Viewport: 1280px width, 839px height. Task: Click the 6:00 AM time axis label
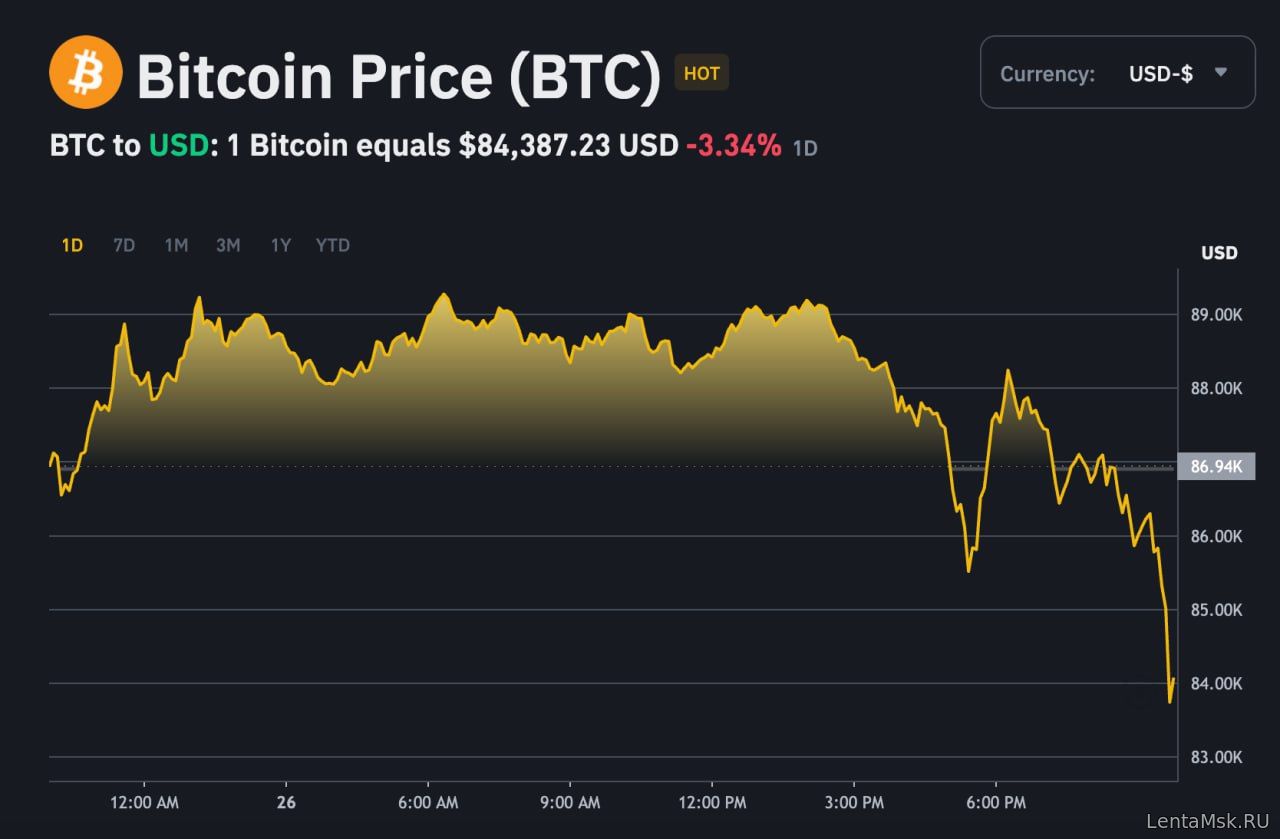(x=428, y=803)
